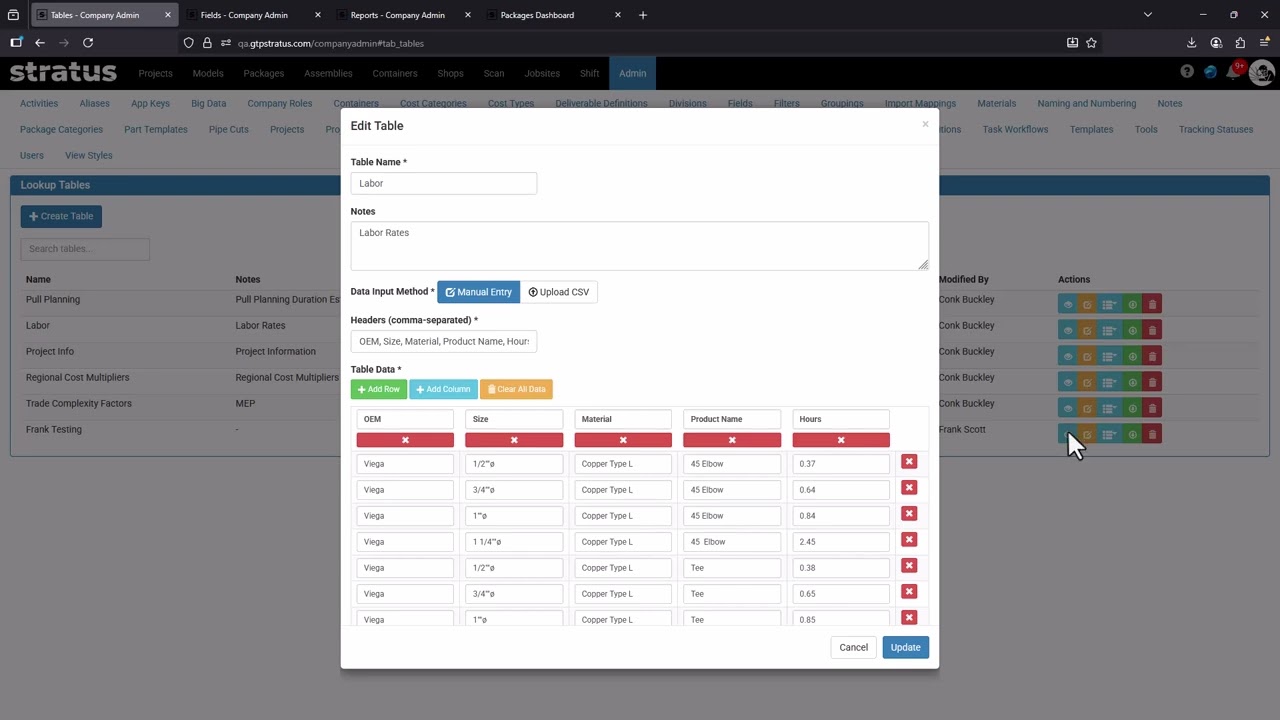Screen dimensions: 1280x720
Task: Download the Trade Complexity Factors table
Action: [1132, 408]
